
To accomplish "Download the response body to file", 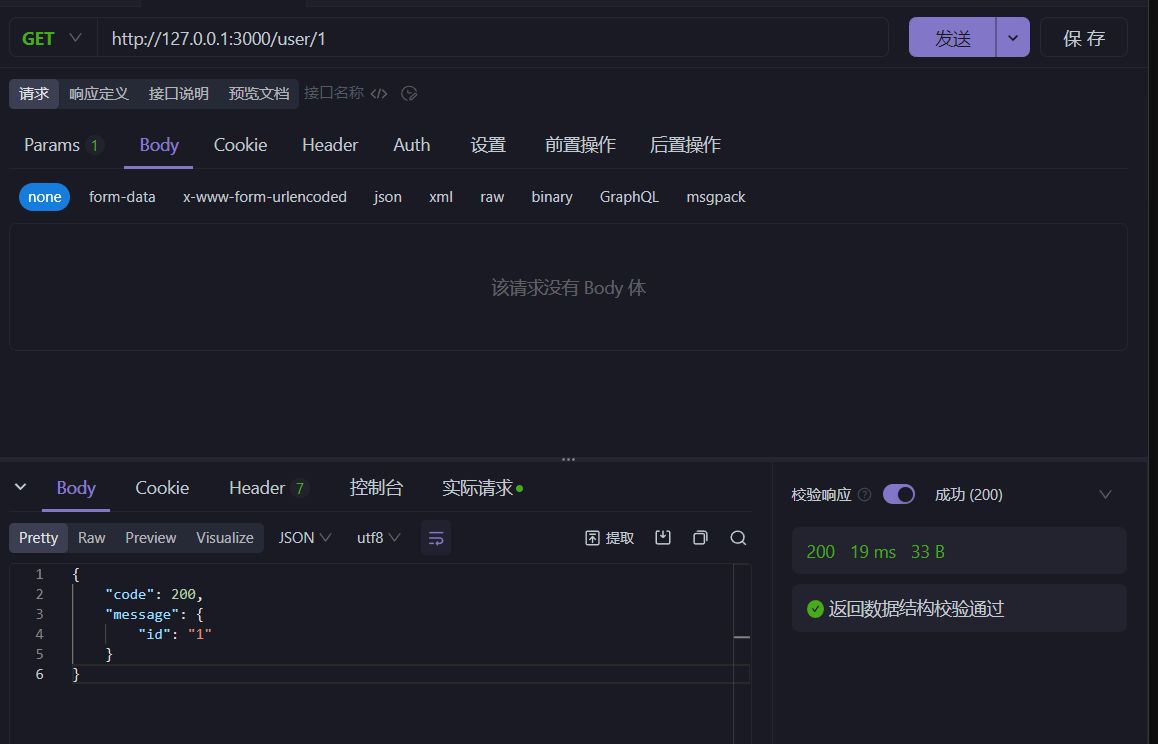I will pyautogui.click(x=662, y=538).
